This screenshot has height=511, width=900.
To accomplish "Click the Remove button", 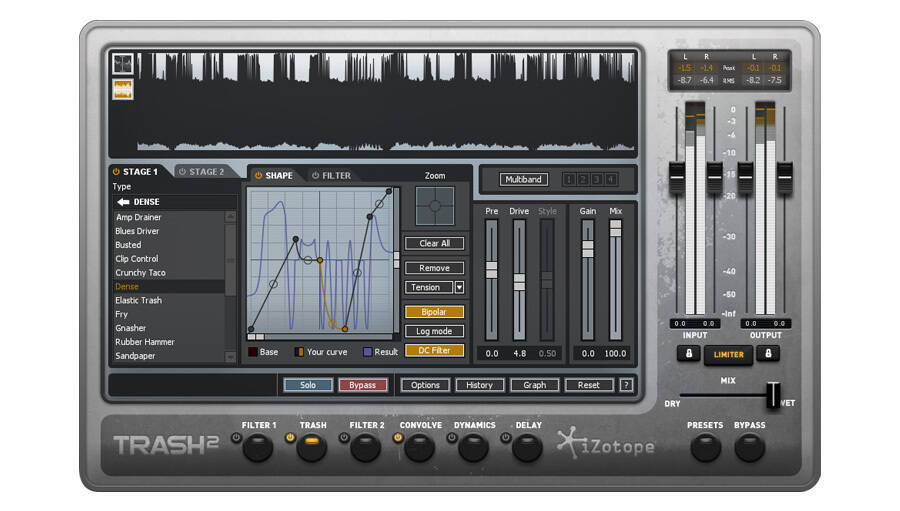I will (x=435, y=268).
